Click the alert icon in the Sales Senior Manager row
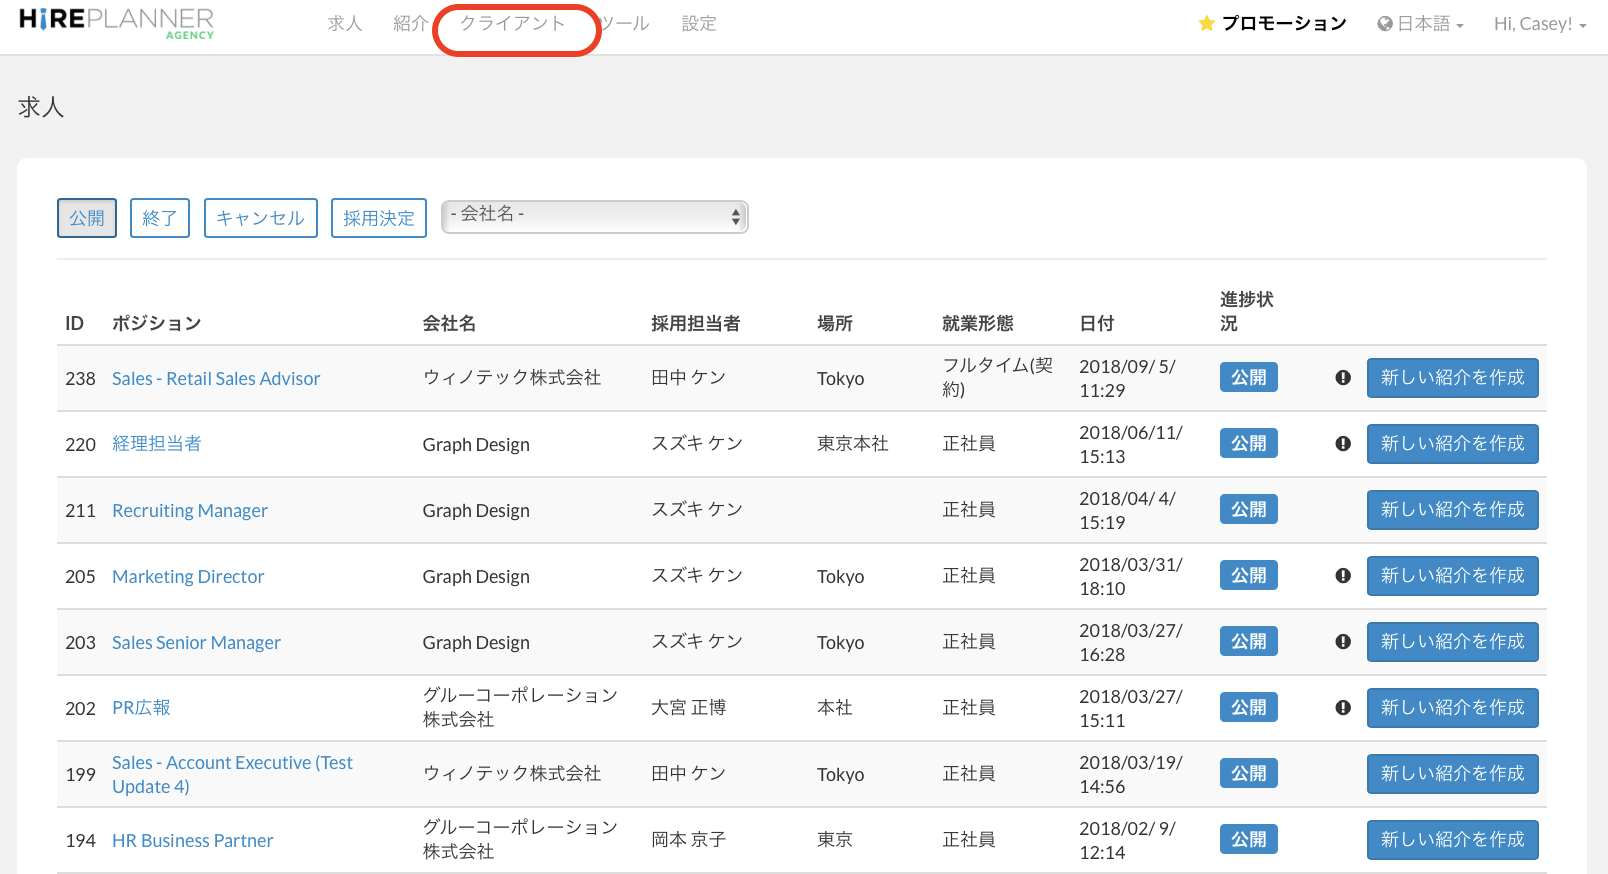Screen dimensions: 1608x874 [x=1343, y=642]
